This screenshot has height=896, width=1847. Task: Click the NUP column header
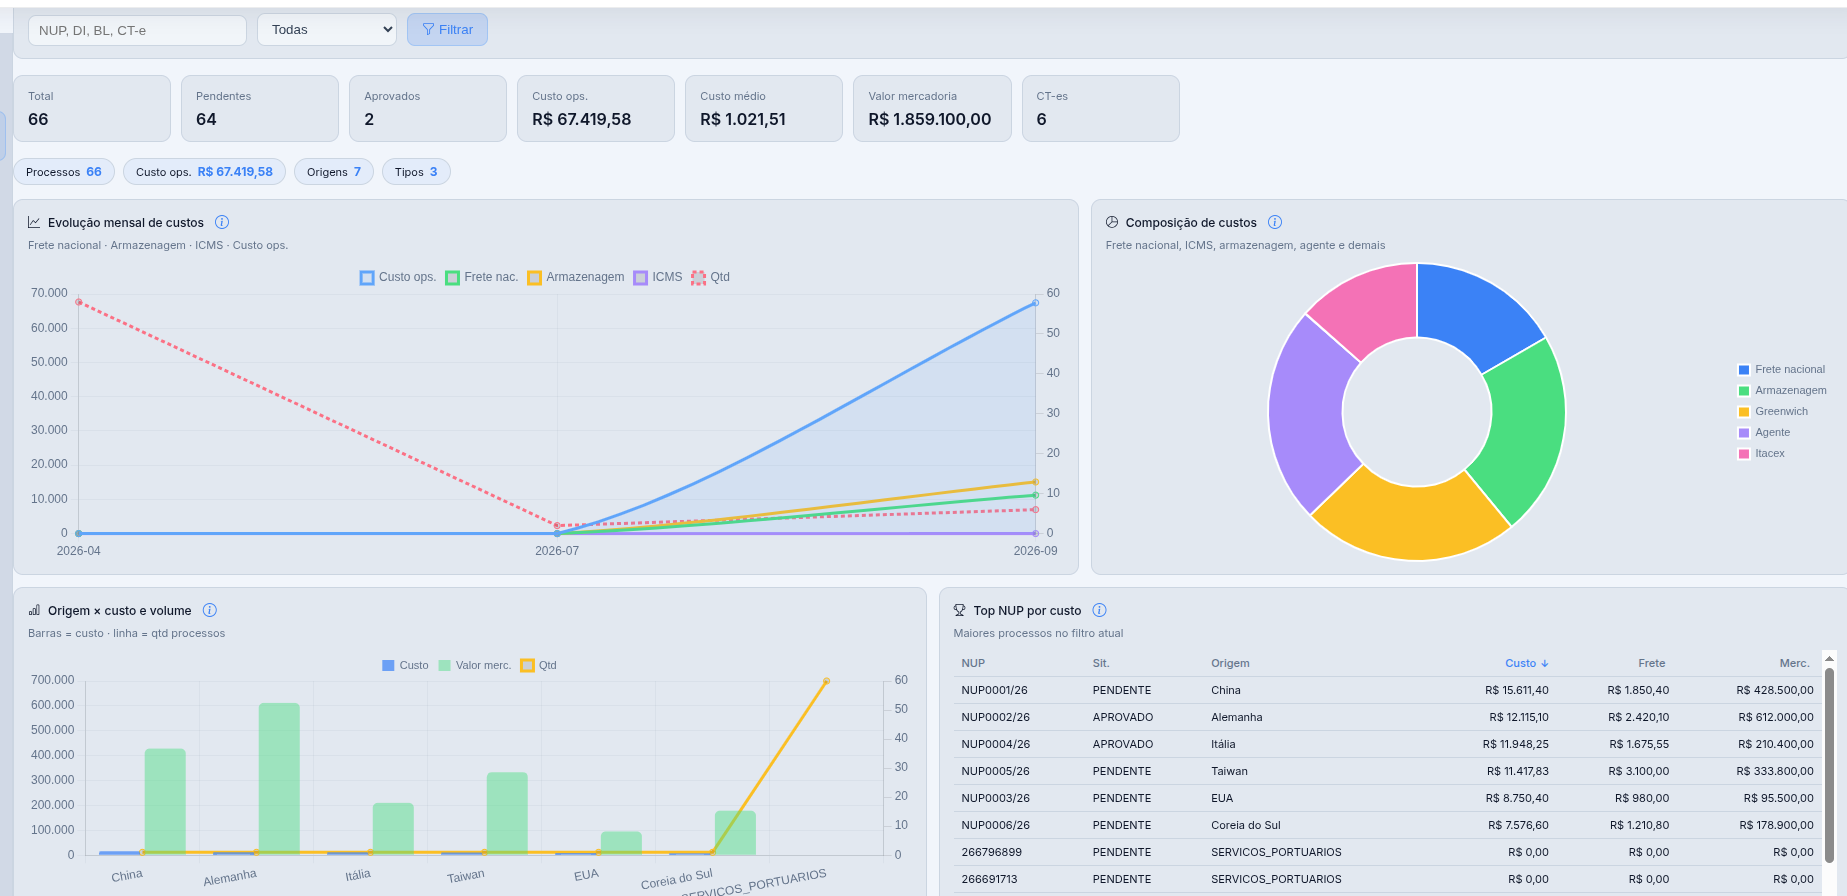click(x=973, y=663)
